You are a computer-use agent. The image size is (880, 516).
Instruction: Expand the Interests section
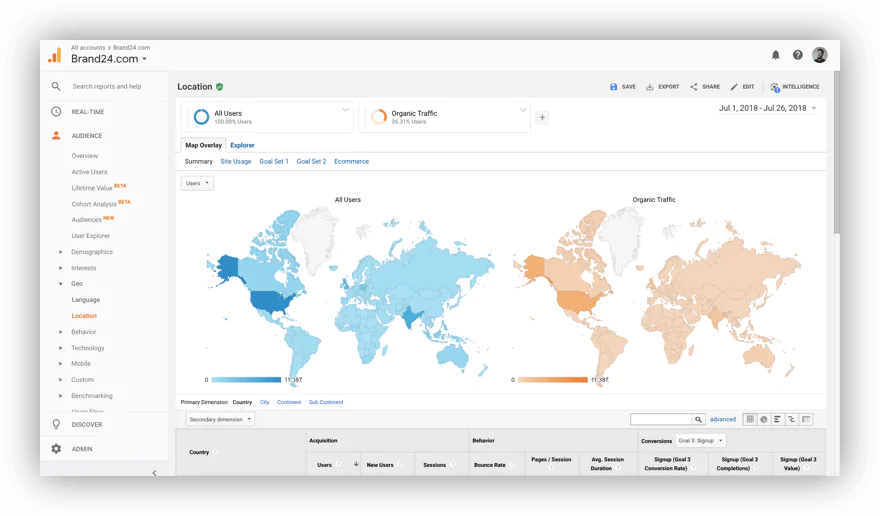[61, 268]
